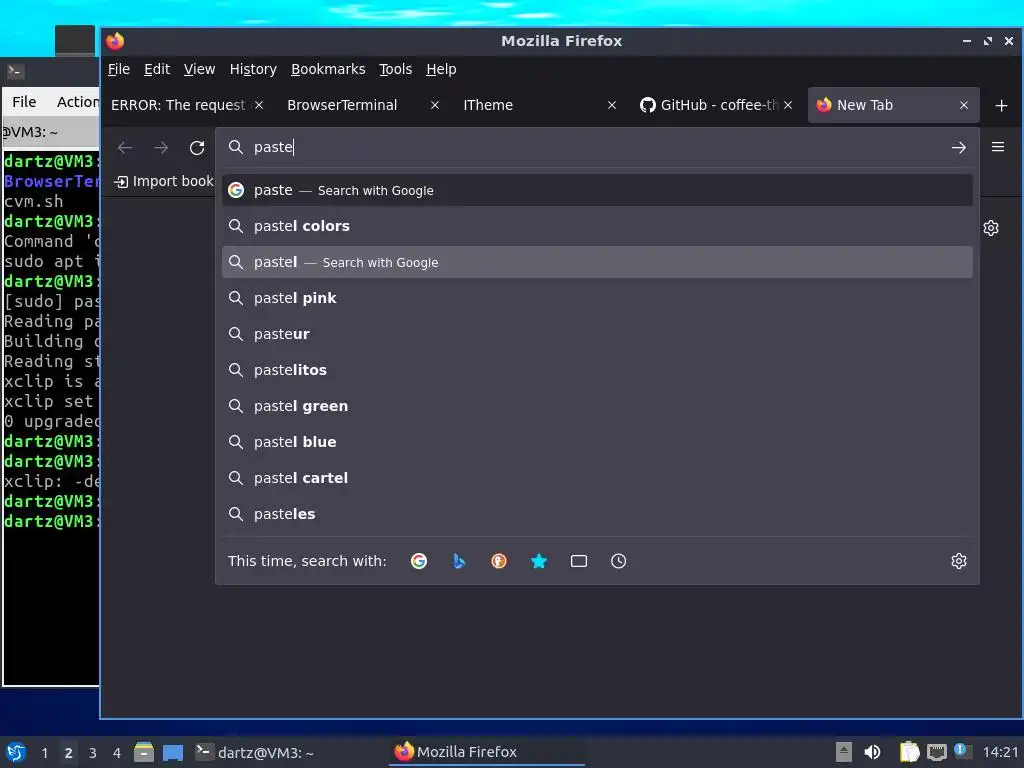
Task: Choose 'pasteles' suggestion
Action: click(597, 513)
